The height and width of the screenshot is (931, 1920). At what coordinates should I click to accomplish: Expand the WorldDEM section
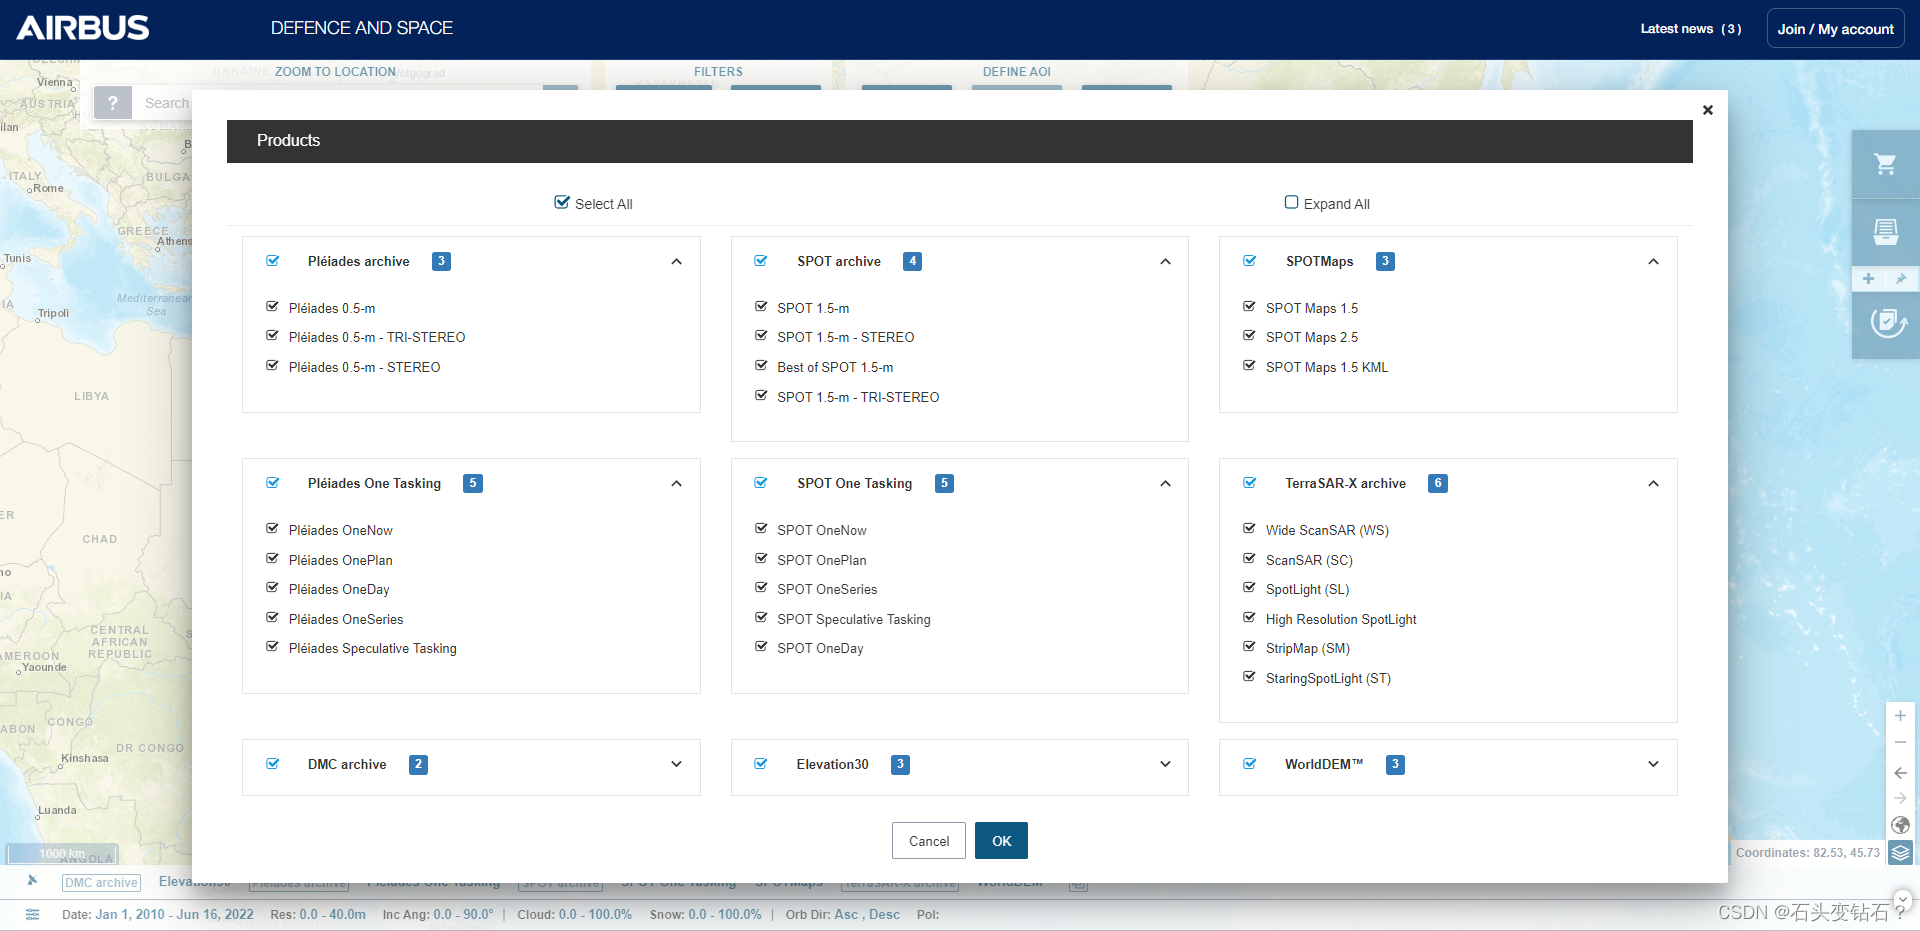1654,764
